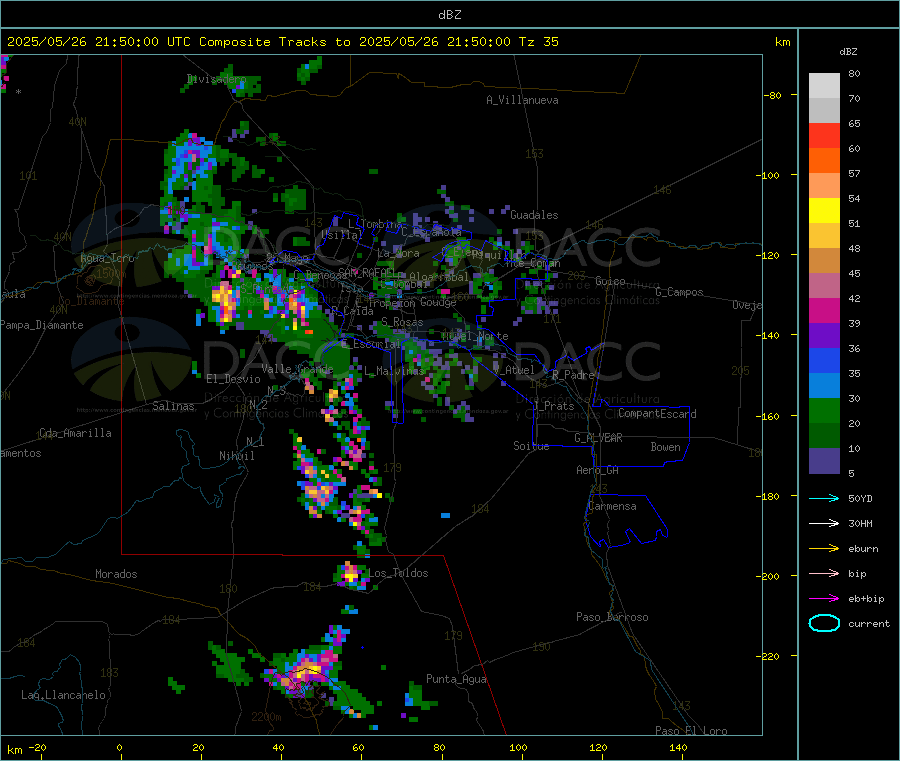The image size is (900, 761).
Task: Click the 'Valle_Grande' map label
Action: click(297, 369)
